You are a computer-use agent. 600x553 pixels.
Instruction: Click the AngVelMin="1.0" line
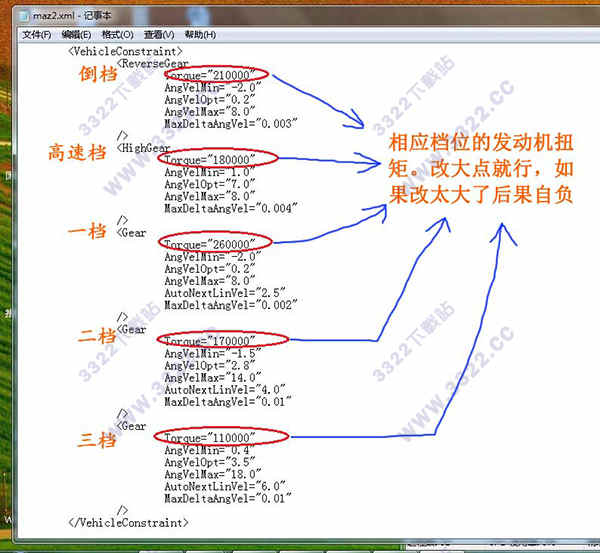pyautogui.click(x=210, y=172)
